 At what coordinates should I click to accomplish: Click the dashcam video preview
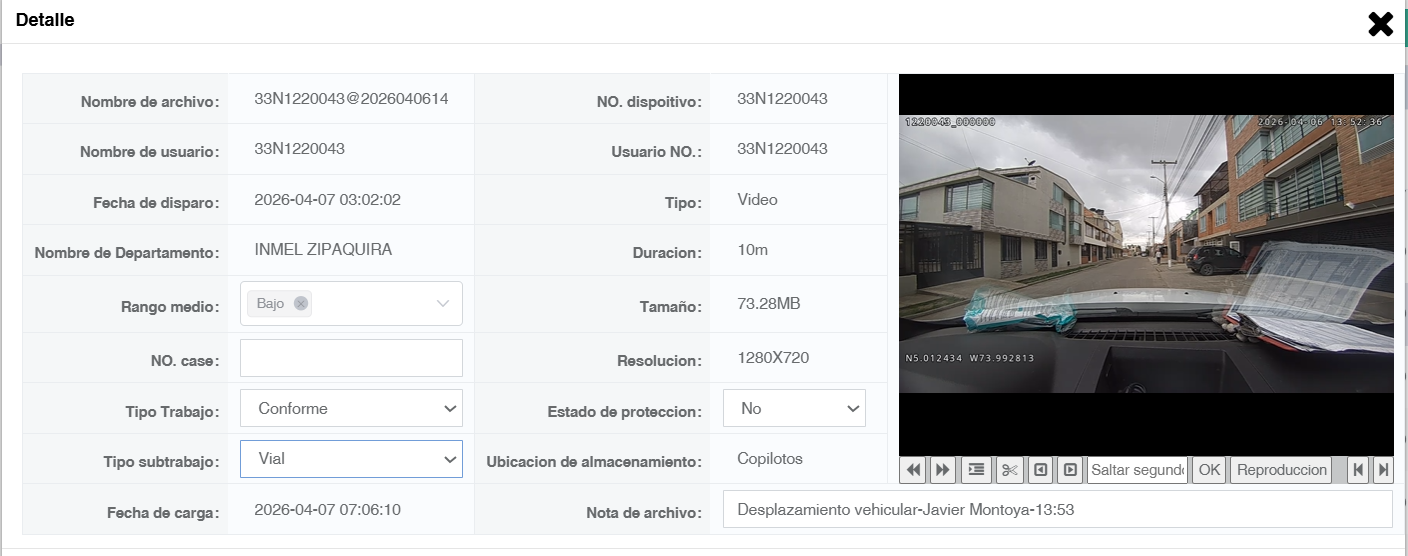[x=1146, y=254]
